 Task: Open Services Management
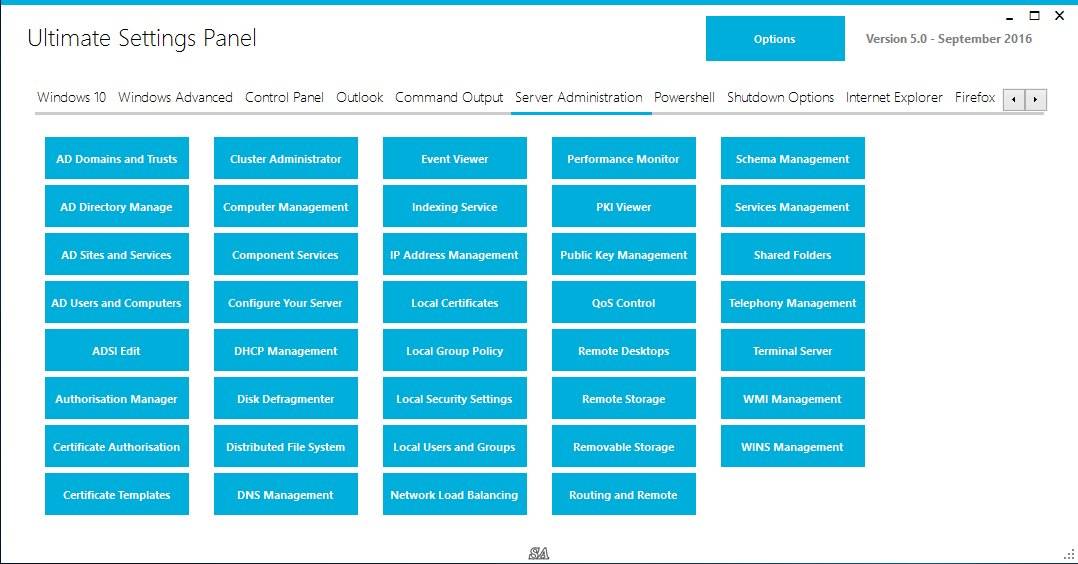pyautogui.click(x=793, y=206)
